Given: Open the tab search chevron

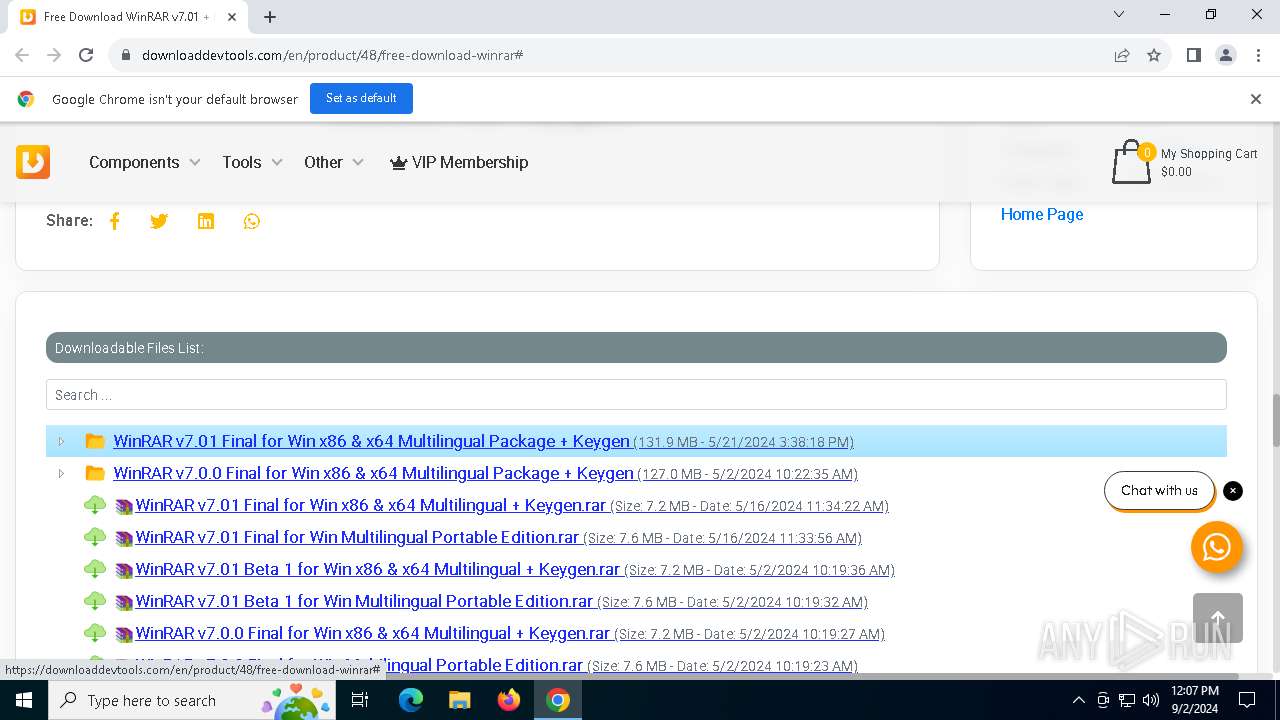Looking at the screenshot, I should [1119, 14].
